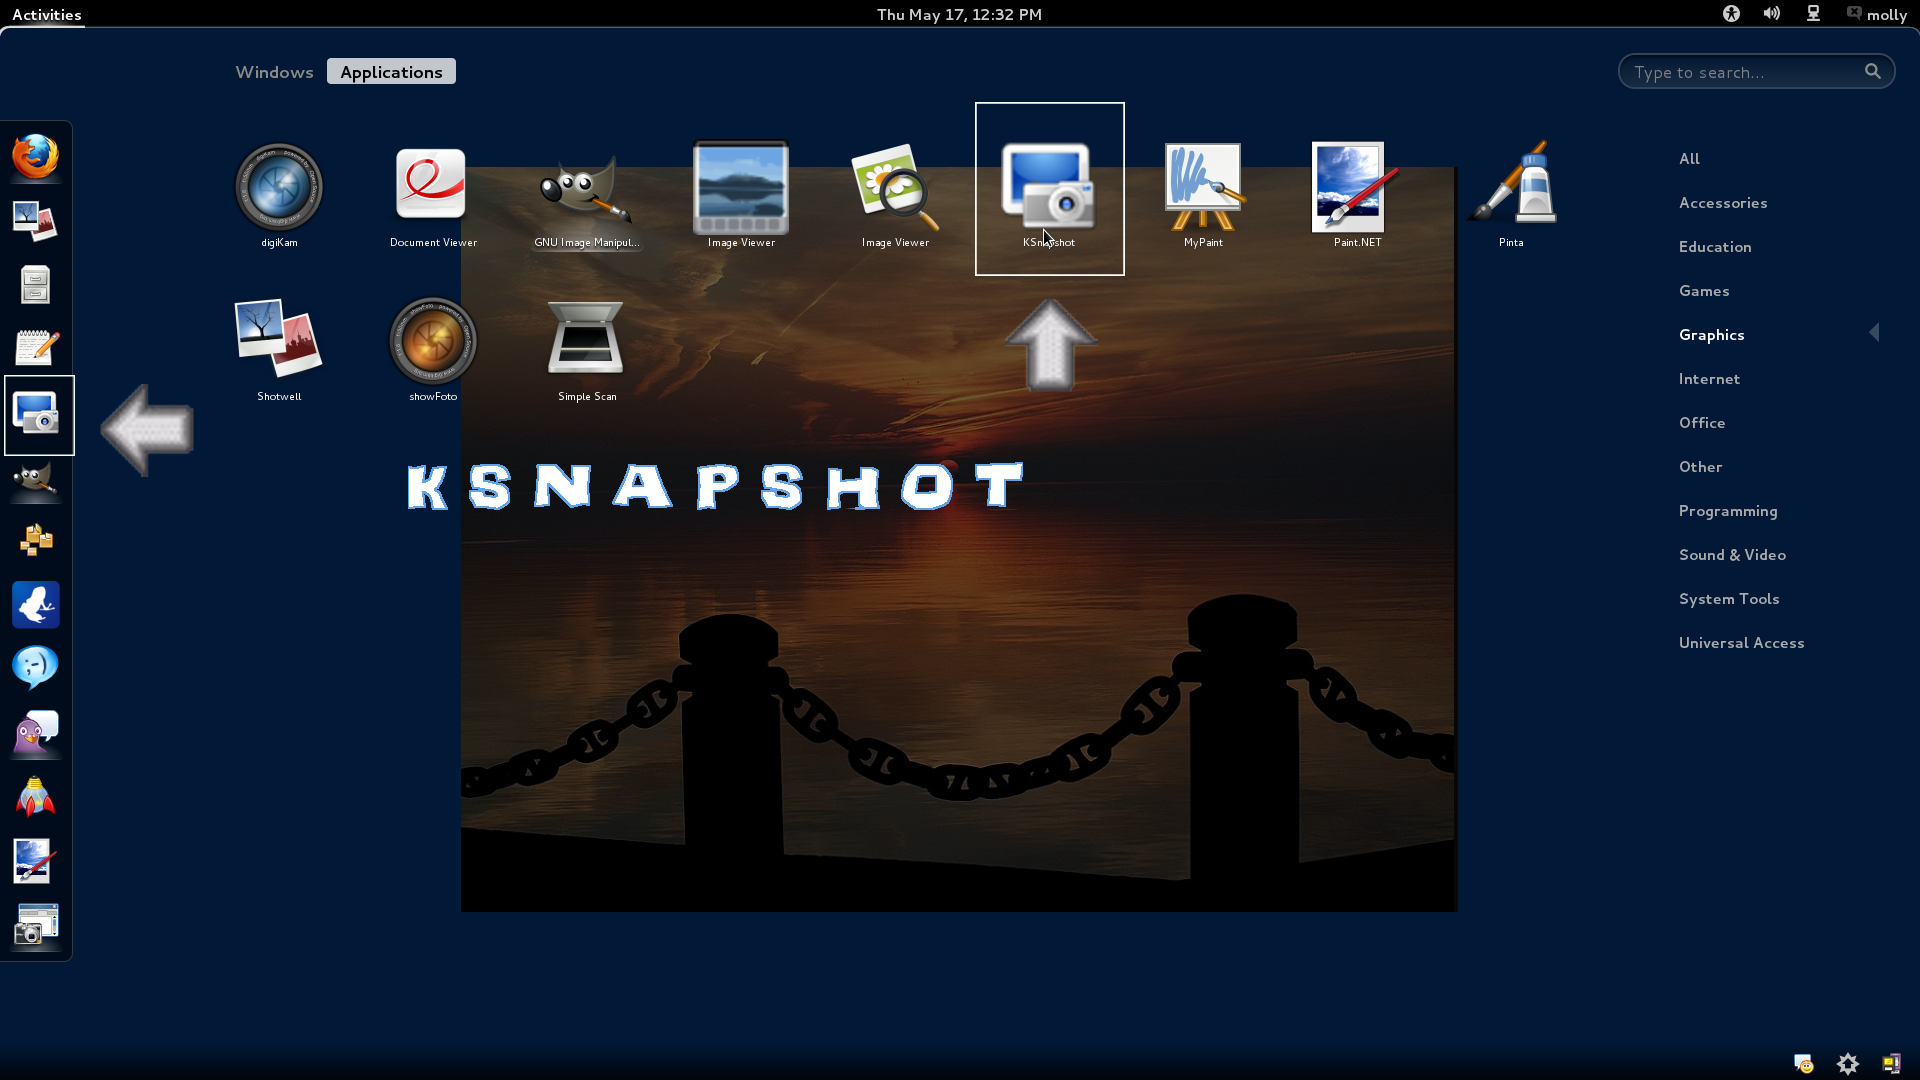Switch to the Windows view
The height and width of the screenshot is (1080, 1920).
(274, 72)
